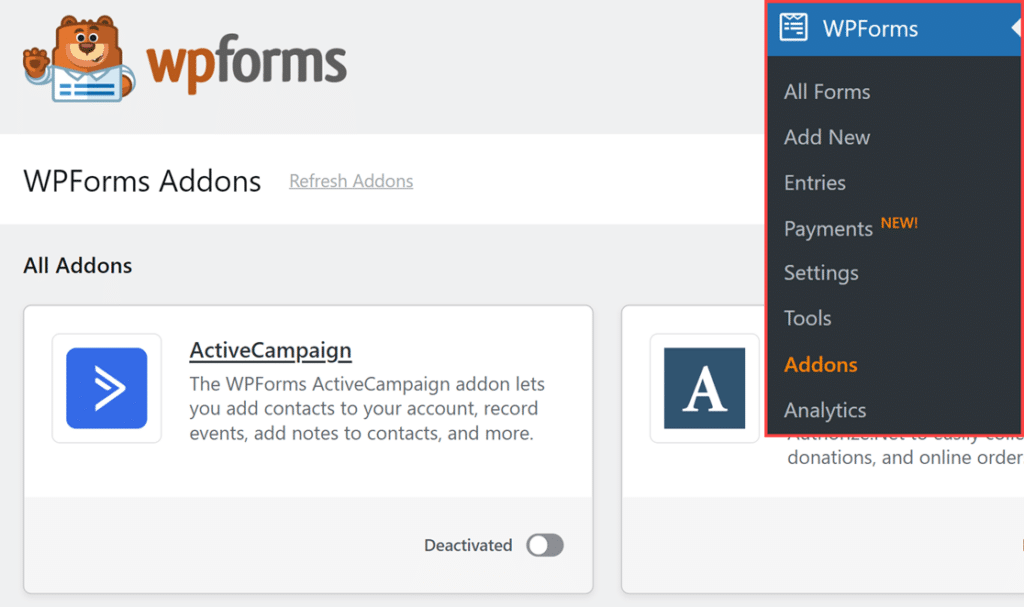Click the WPForms bear mascot logo

tap(78, 59)
